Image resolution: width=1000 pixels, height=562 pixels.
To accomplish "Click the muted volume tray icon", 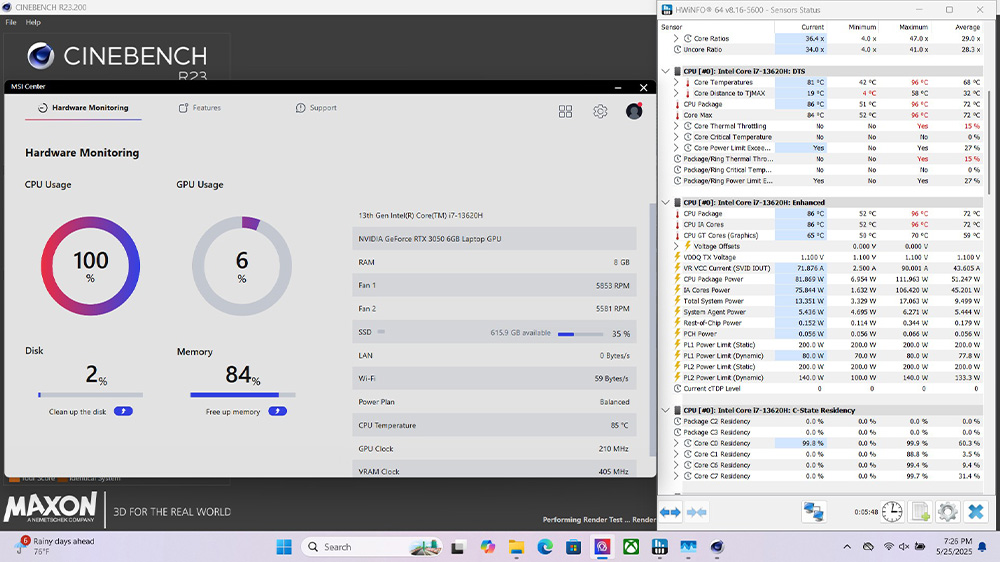I will [904, 547].
